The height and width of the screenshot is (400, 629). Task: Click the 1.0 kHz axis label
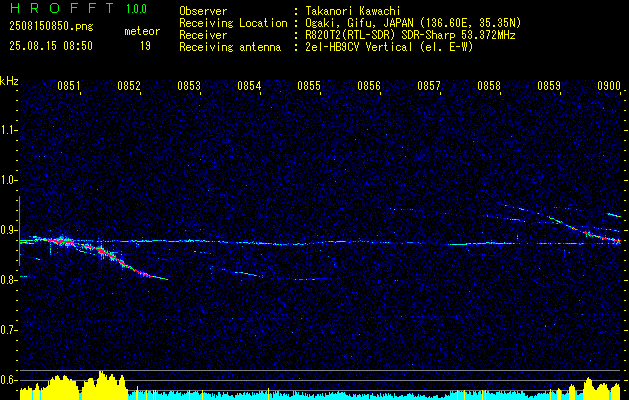tap(9, 180)
